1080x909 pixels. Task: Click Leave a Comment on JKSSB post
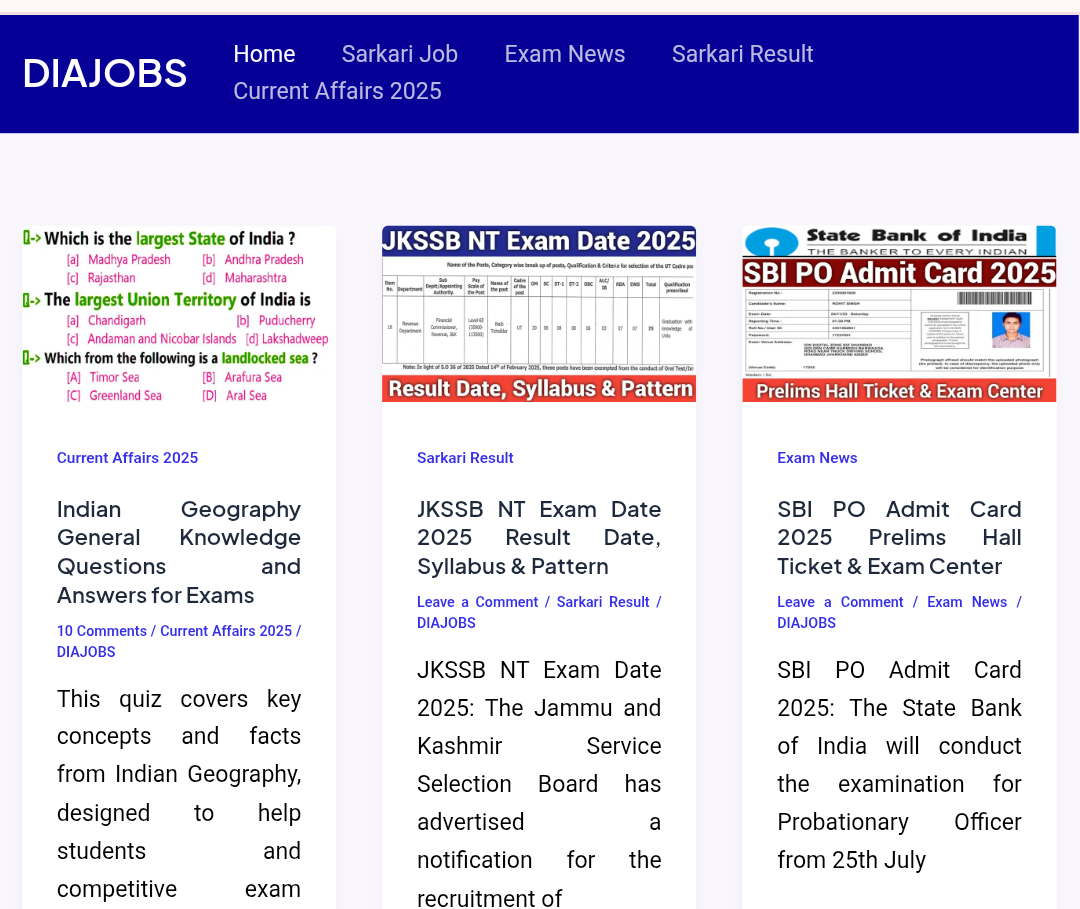coord(477,602)
